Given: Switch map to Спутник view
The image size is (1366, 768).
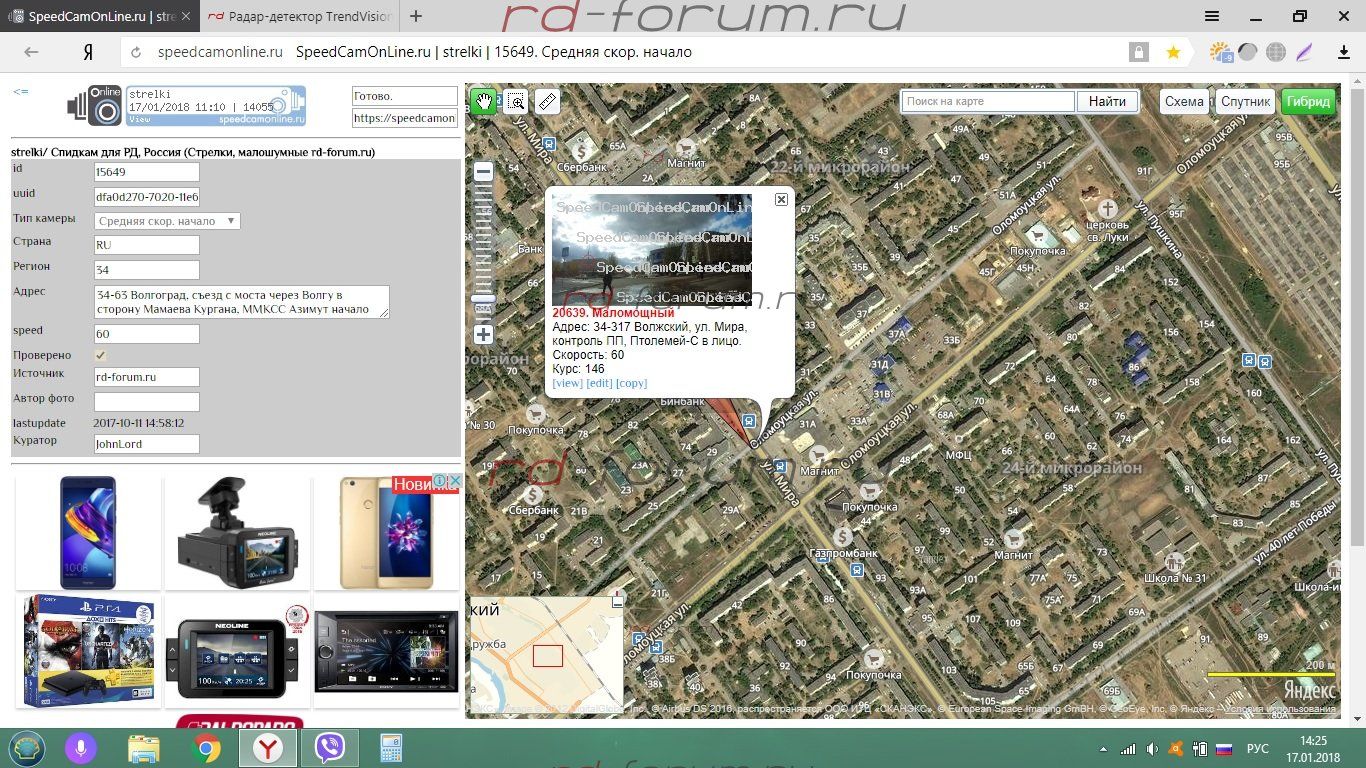Looking at the screenshot, I should pos(1246,101).
